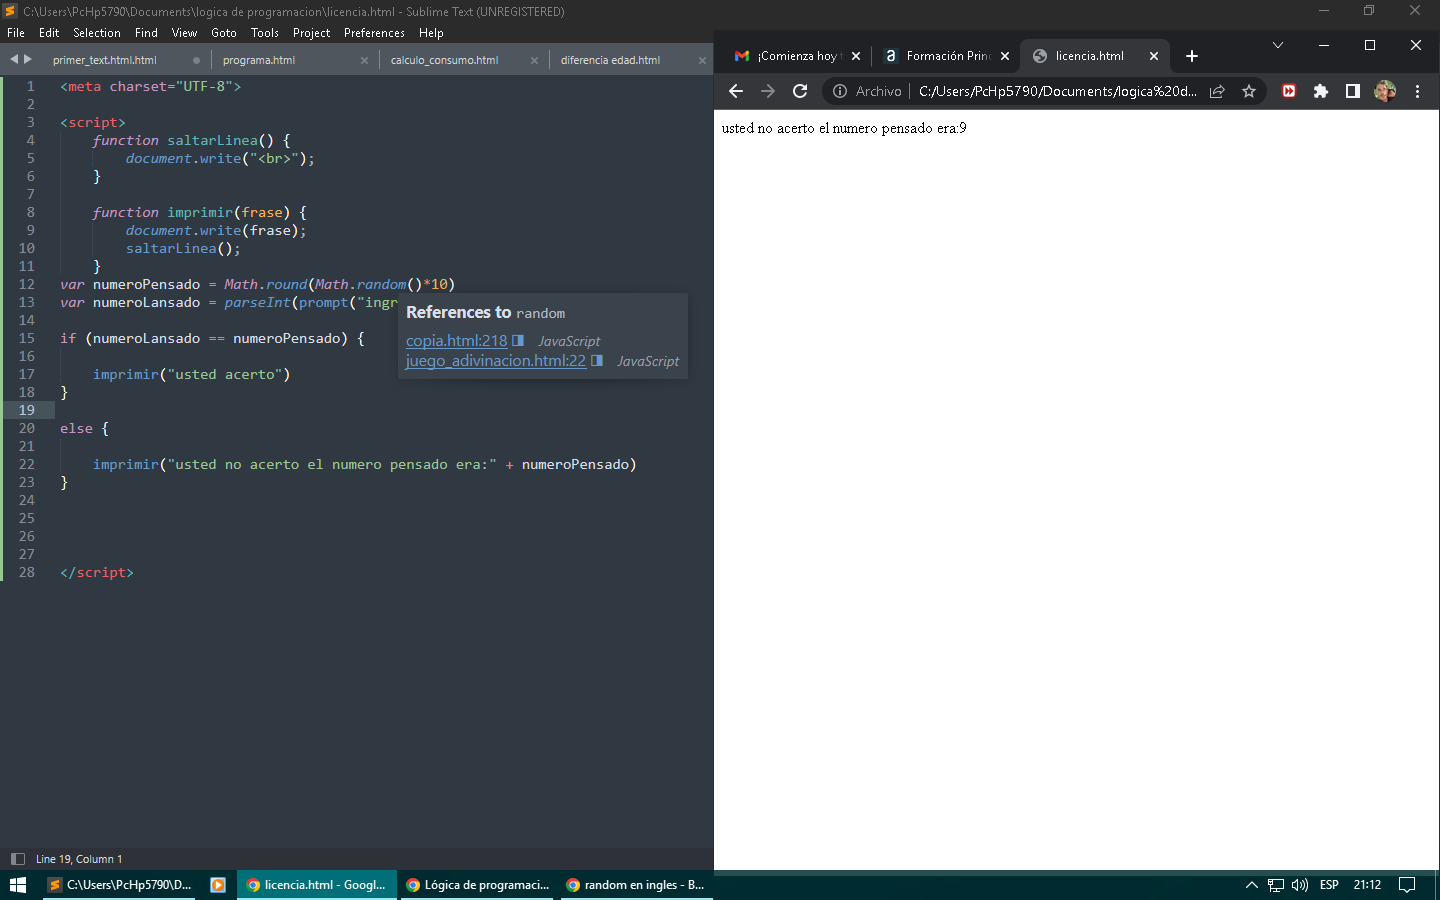Open Chrome profile avatar
This screenshot has width=1440, height=900.
pos(1385,91)
